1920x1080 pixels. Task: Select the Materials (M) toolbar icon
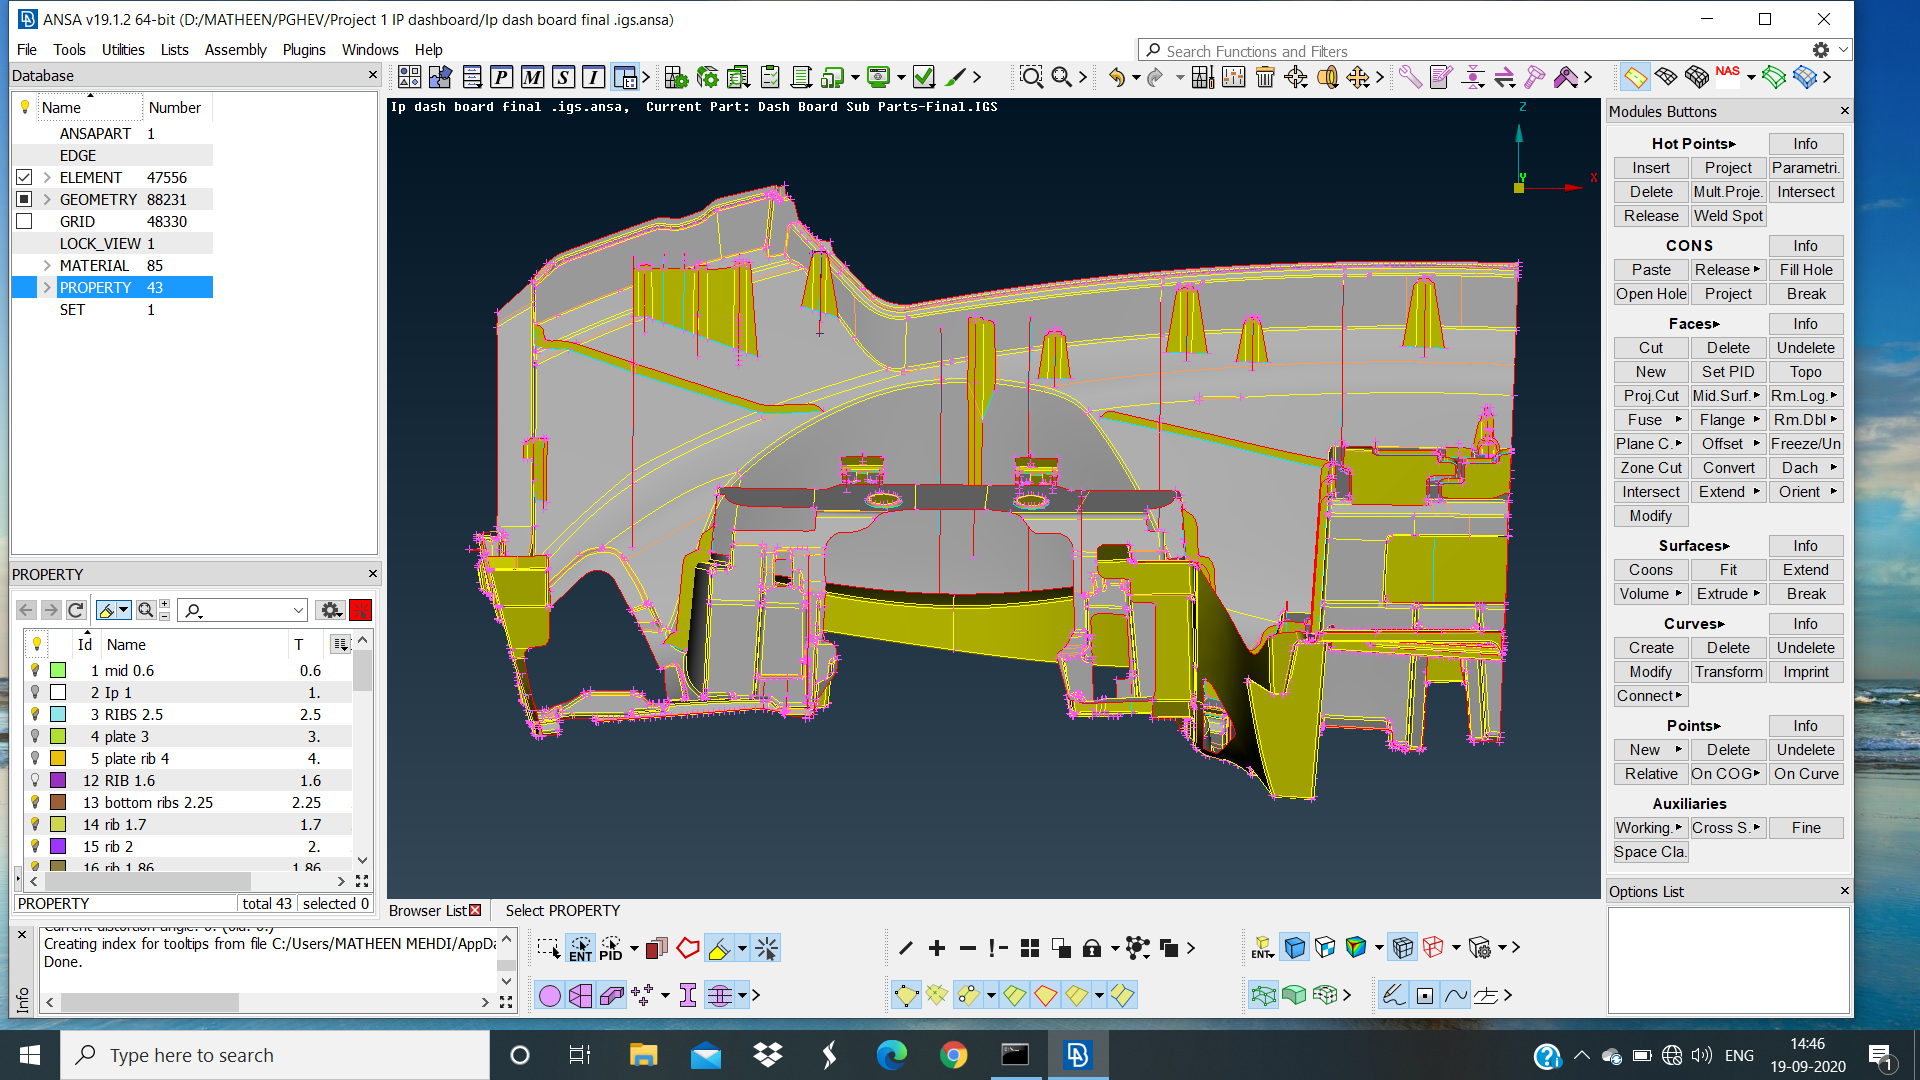[532, 77]
